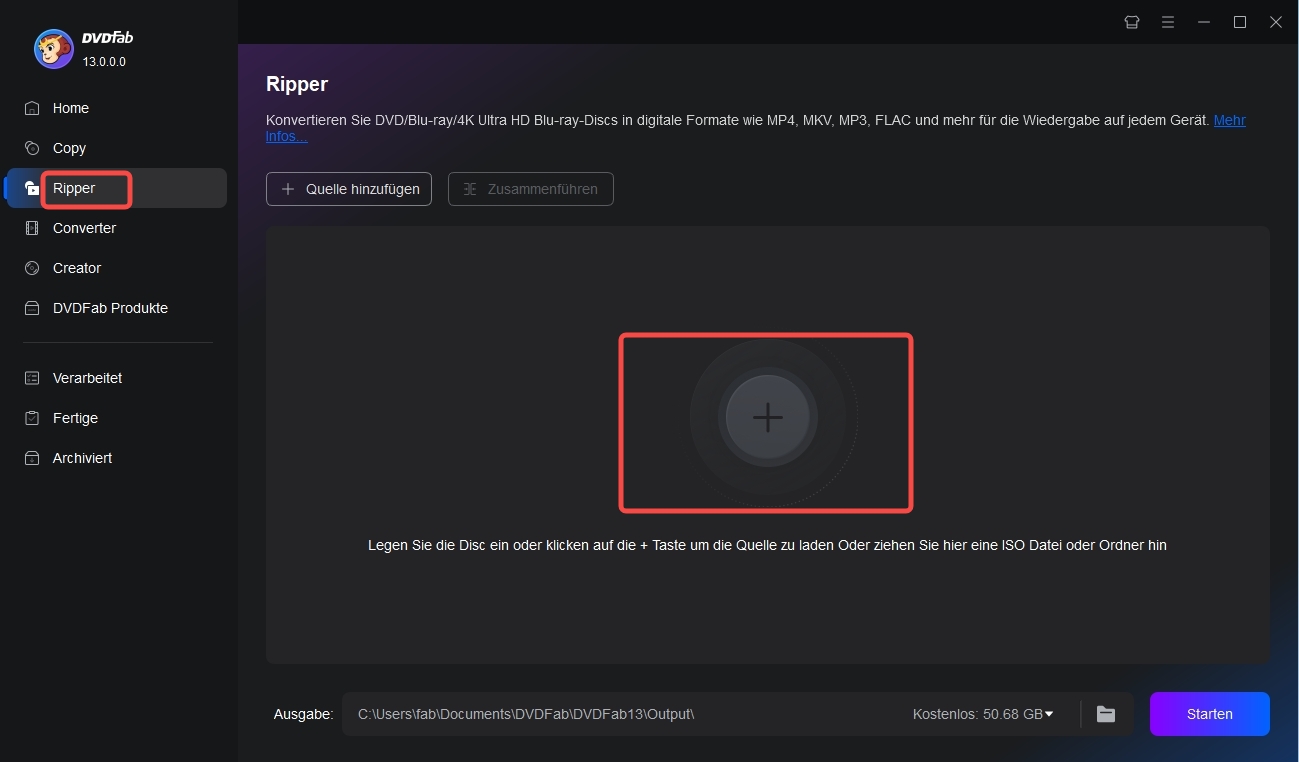The image size is (1299, 762).
Task: Close the DVDFab window
Action: 1276,22
